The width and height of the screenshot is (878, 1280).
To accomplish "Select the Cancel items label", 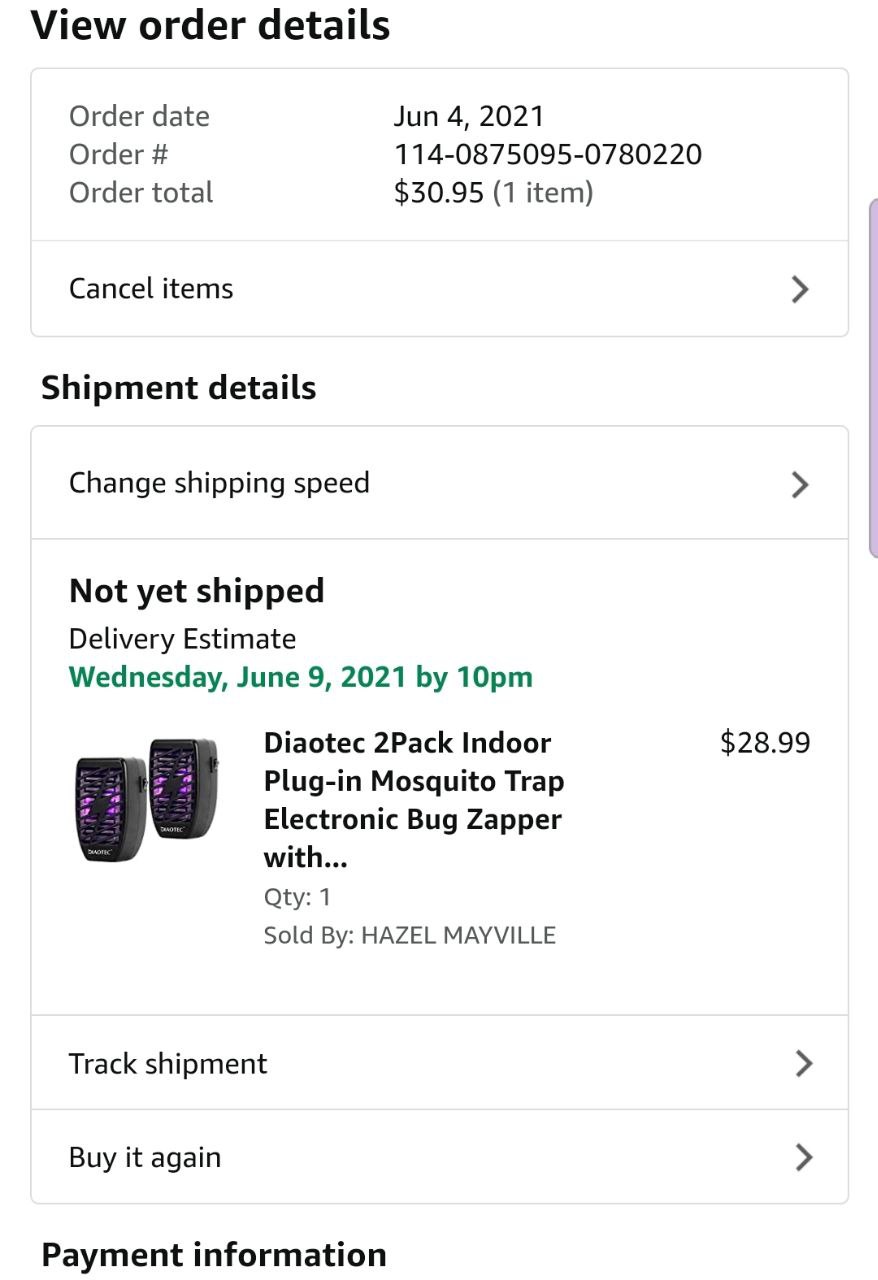I will (151, 289).
